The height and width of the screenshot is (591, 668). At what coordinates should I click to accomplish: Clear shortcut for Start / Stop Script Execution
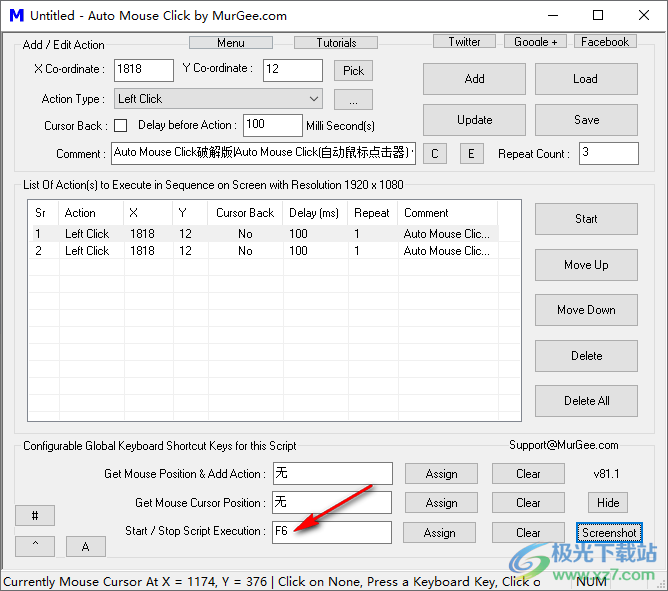[528, 533]
